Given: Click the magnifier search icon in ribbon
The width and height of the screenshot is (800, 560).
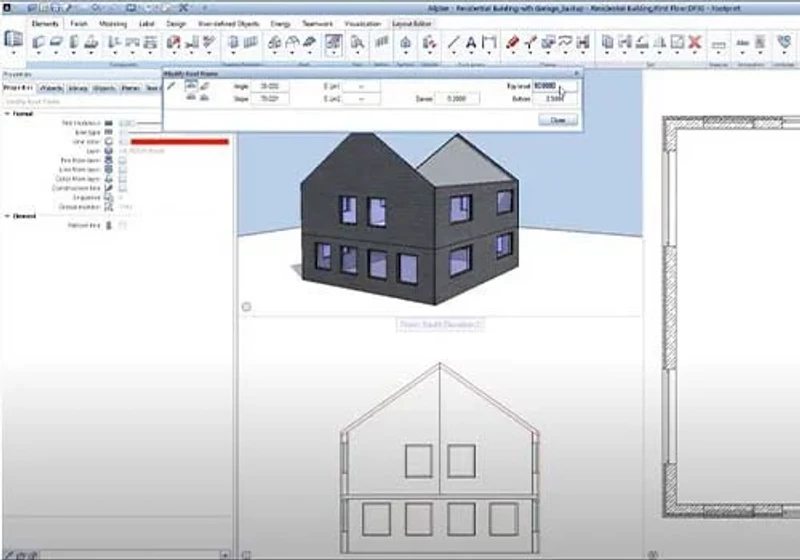Looking at the screenshot, I should (357, 42).
